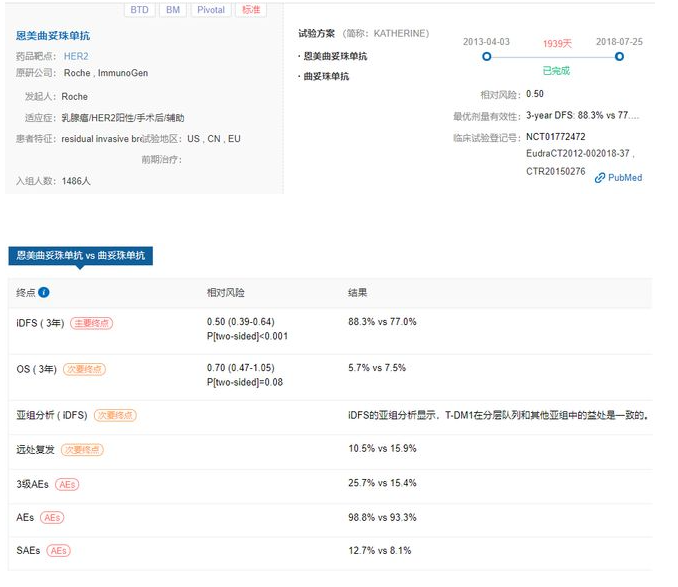Screen dimensions: 678x587
Task: Click the BTD tag
Action: coord(139,10)
